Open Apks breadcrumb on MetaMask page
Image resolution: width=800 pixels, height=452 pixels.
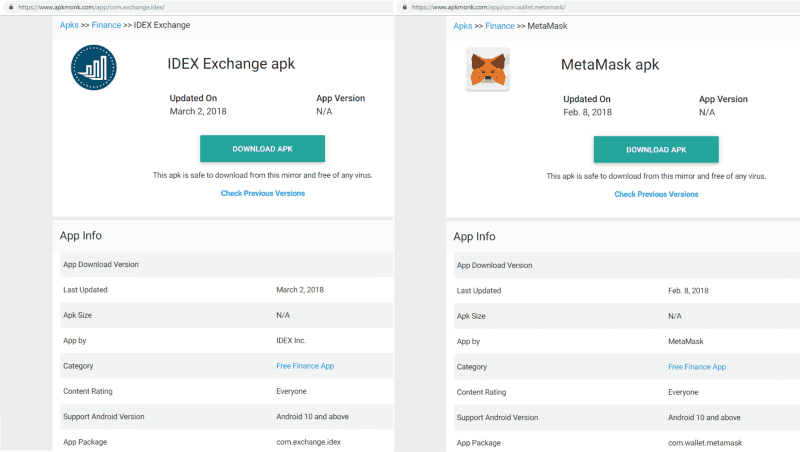coord(463,26)
